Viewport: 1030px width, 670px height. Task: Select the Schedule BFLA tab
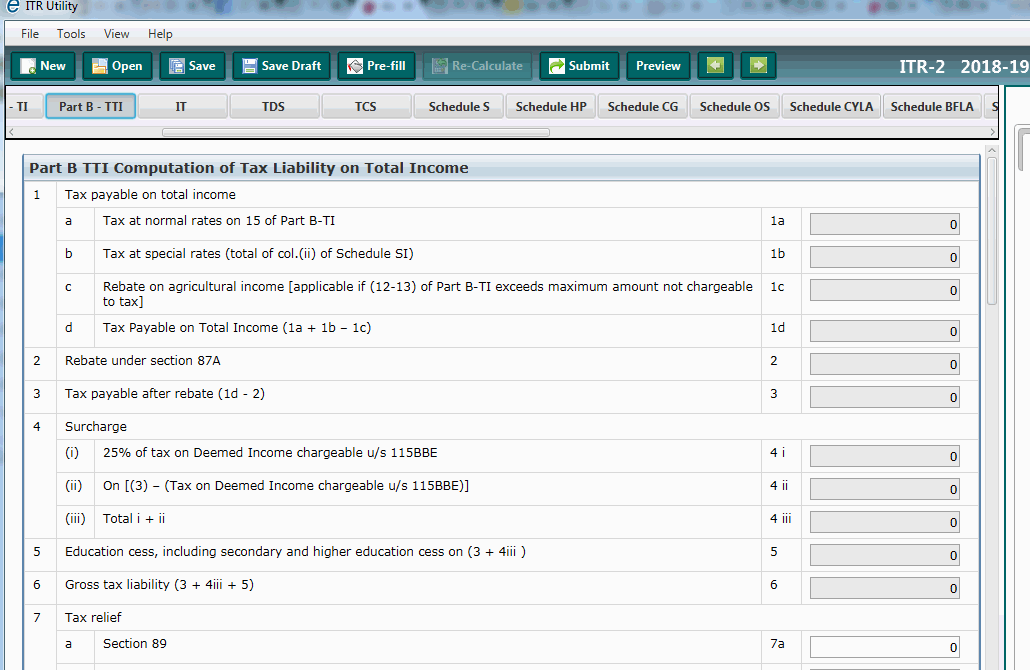(931, 105)
